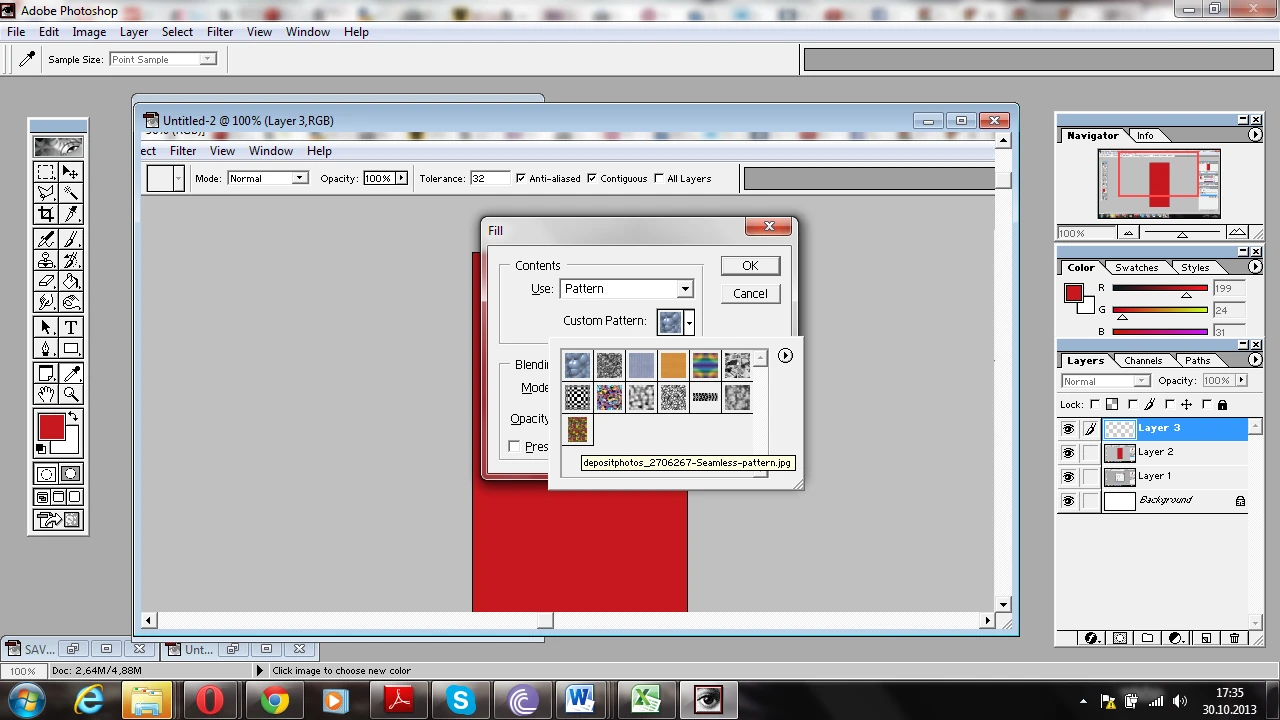The image size is (1280, 720).
Task: Choose the orange pattern thumbnail
Action: click(673, 366)
